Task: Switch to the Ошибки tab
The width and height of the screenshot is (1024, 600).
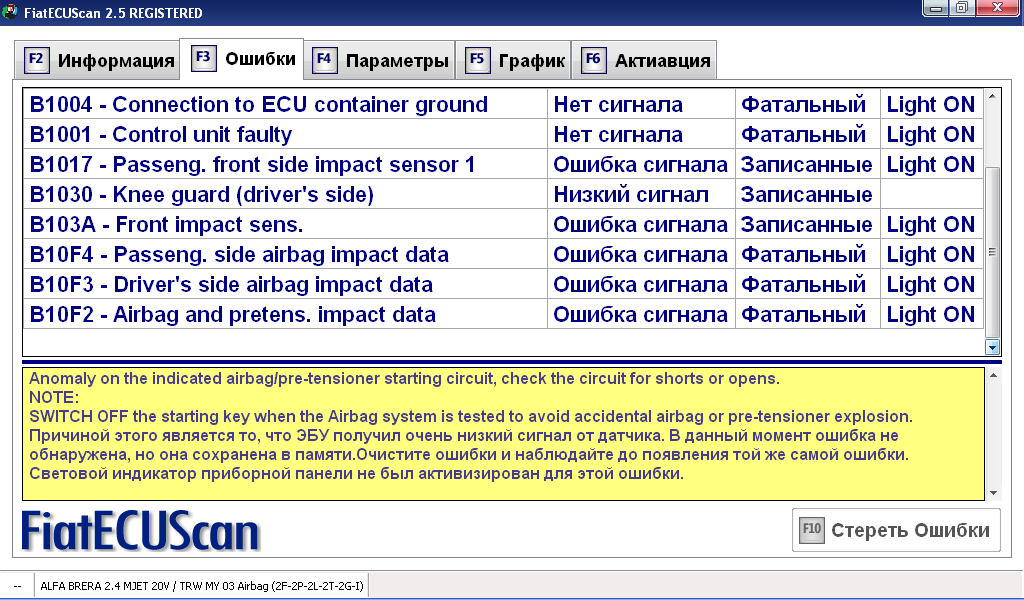Action: pos(242,59)
